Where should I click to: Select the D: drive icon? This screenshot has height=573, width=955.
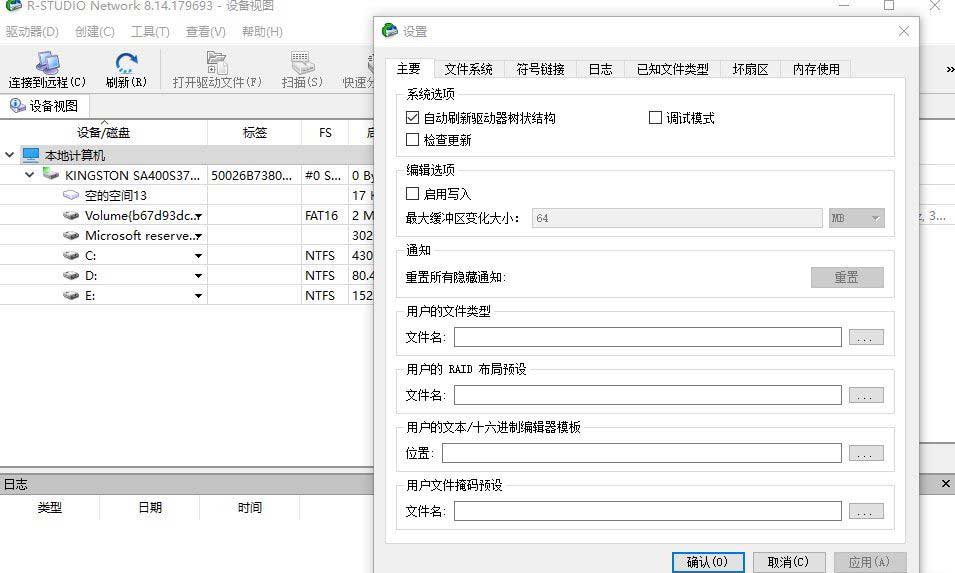coord(71,275)
